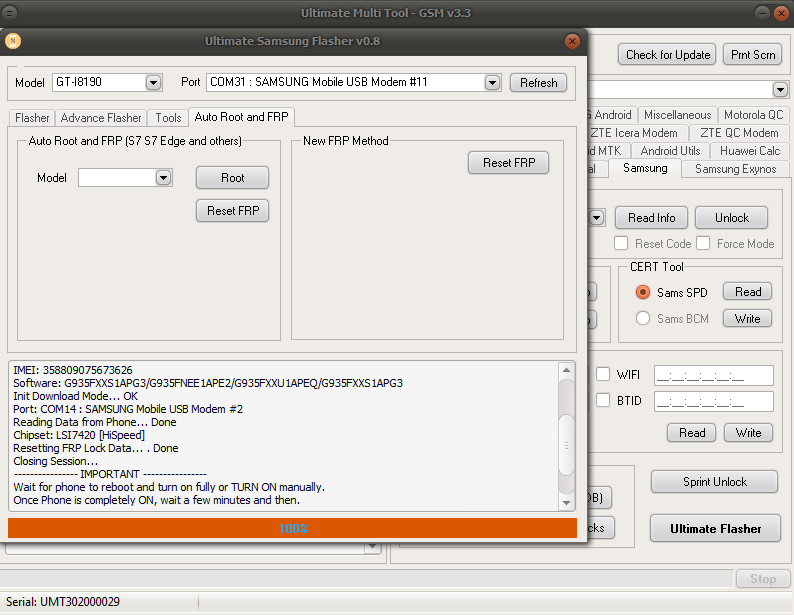
Task: Toggle the Force Mode checkbox
Action: [703, 243]
